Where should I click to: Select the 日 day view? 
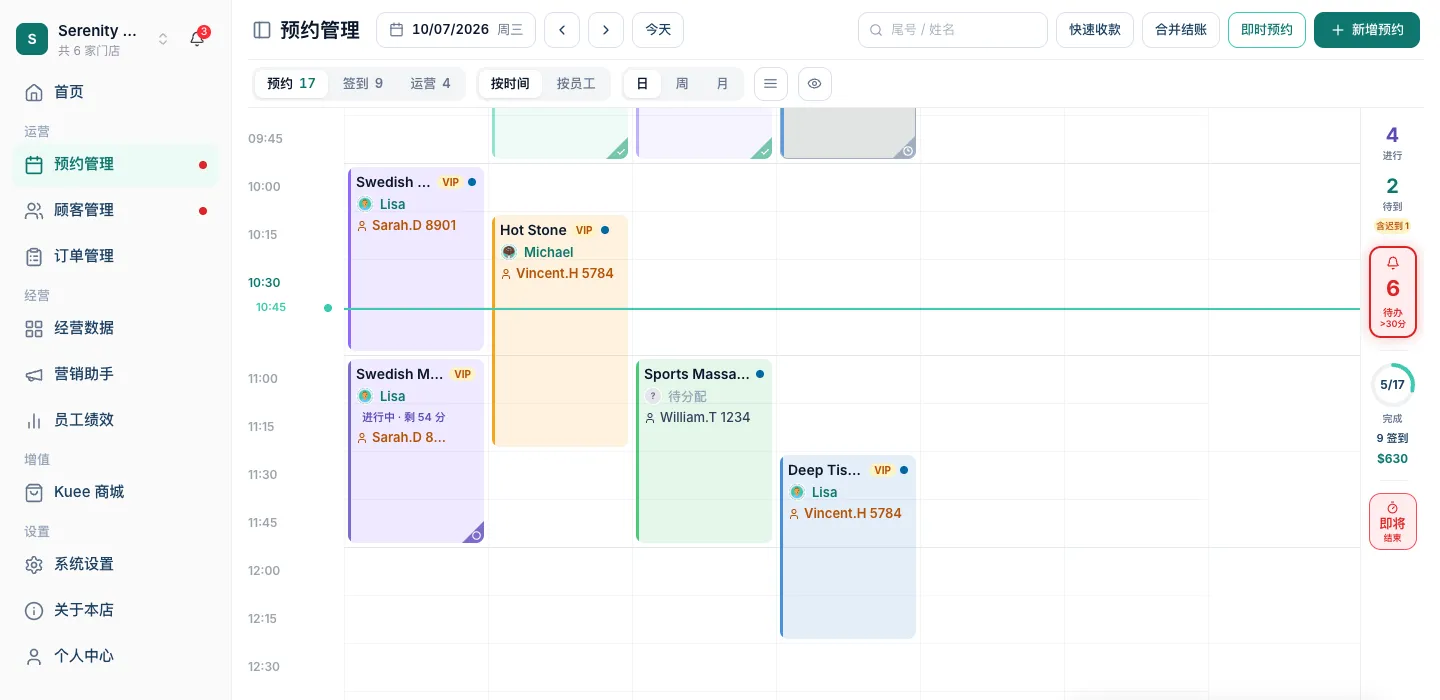coord(642,84)
